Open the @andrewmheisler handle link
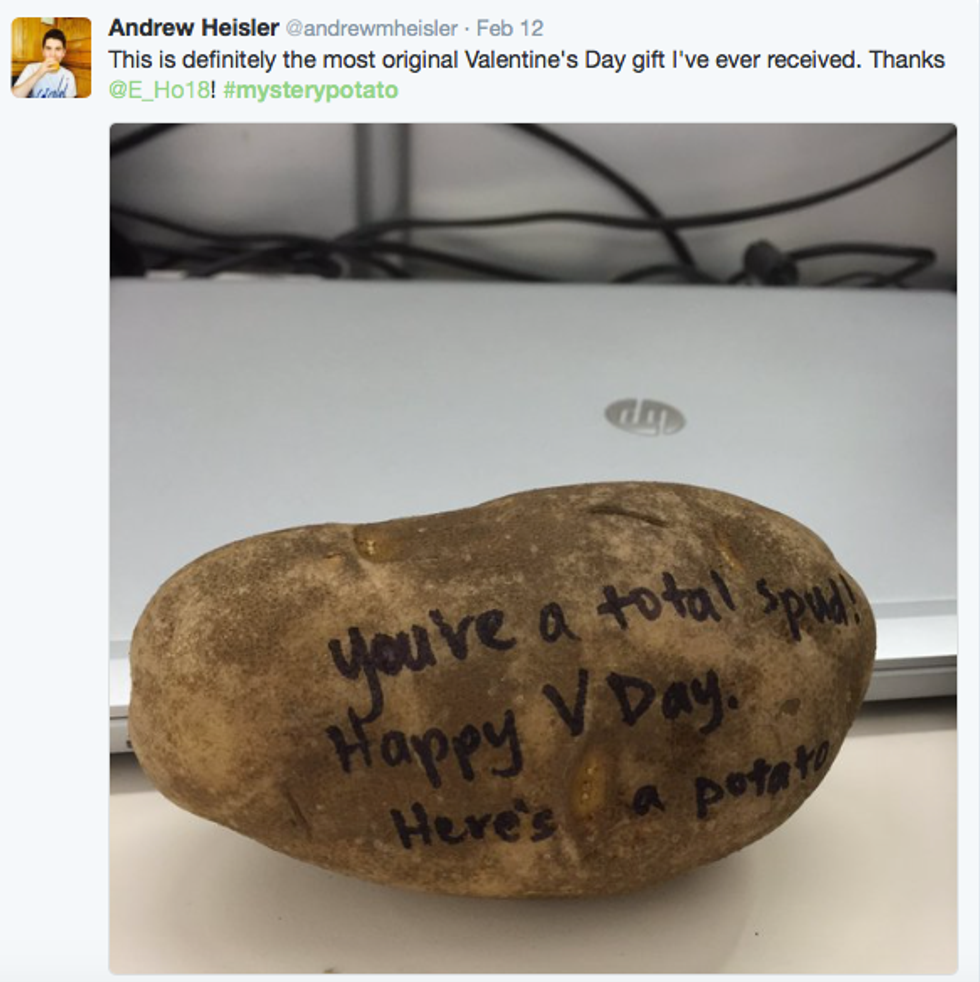The image size is (980, 982). tap(372, 28)
